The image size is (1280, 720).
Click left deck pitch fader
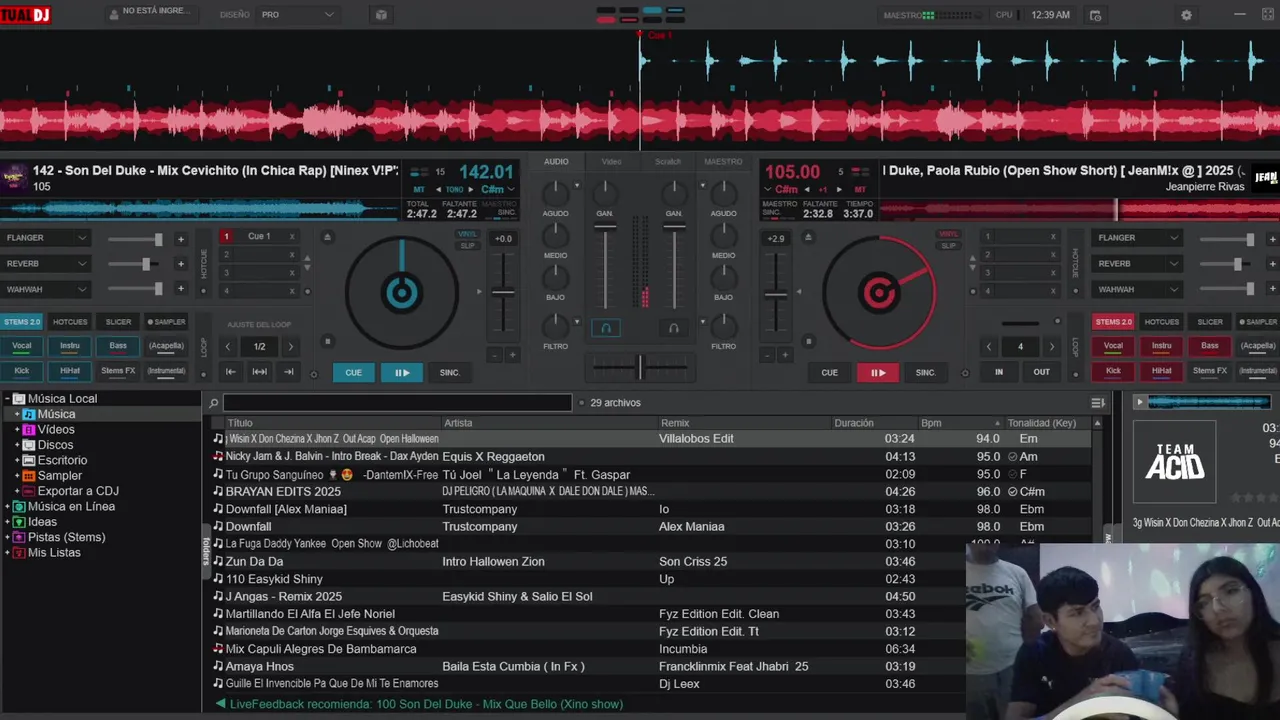point(503,292)
